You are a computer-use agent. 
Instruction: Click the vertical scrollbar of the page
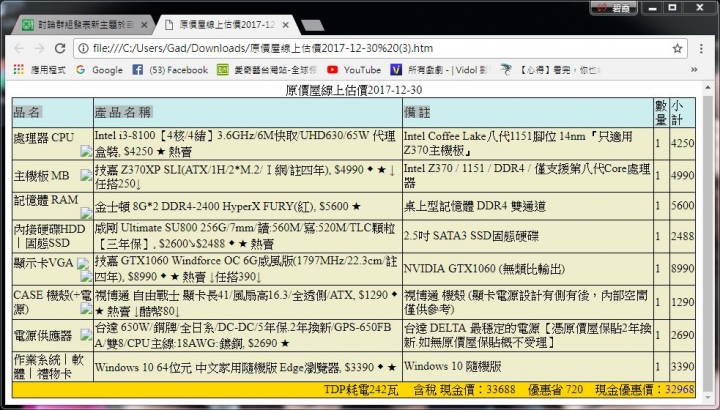708,241
